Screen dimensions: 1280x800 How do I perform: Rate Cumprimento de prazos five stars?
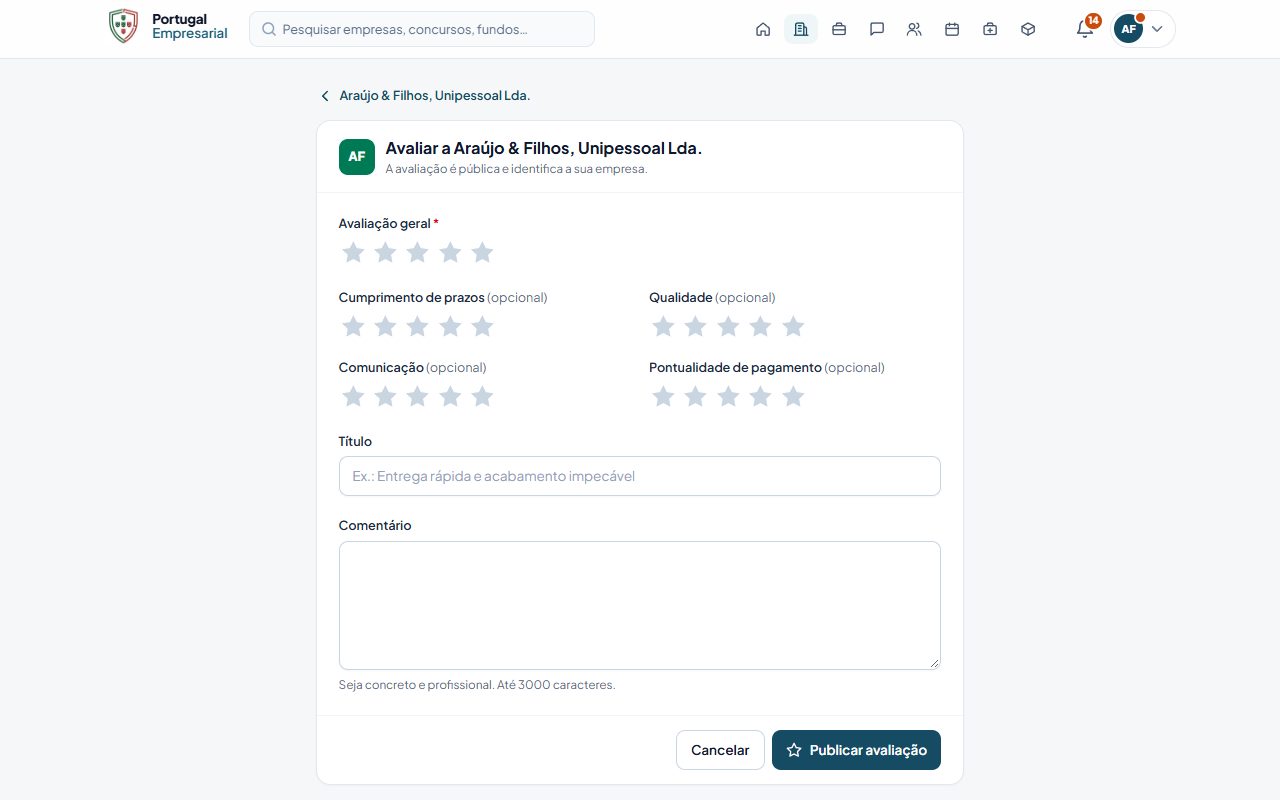(x=482, y=326)
